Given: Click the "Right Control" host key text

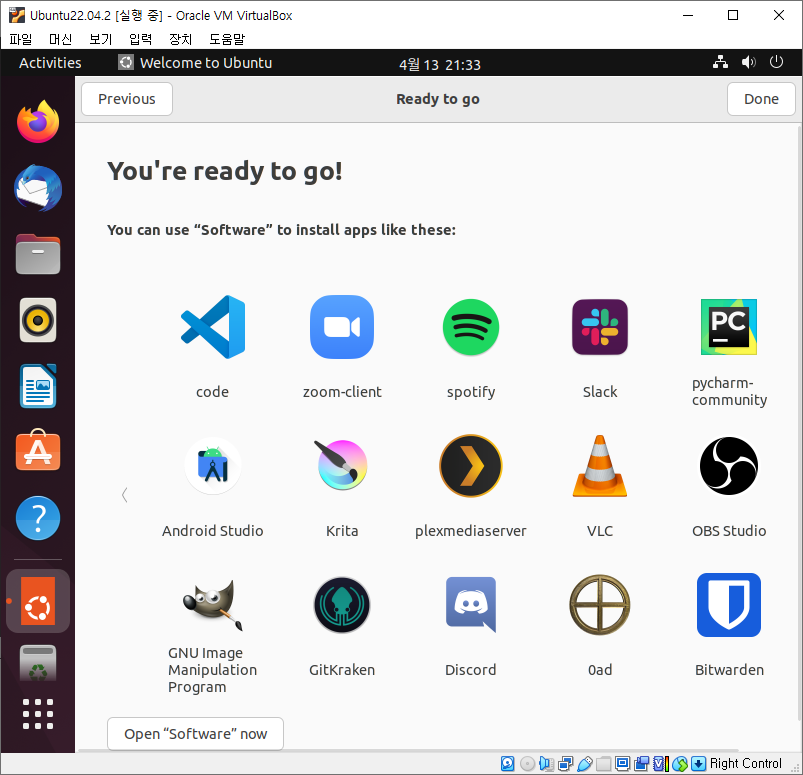Looking at the screenshot, I should click(746, 764).
